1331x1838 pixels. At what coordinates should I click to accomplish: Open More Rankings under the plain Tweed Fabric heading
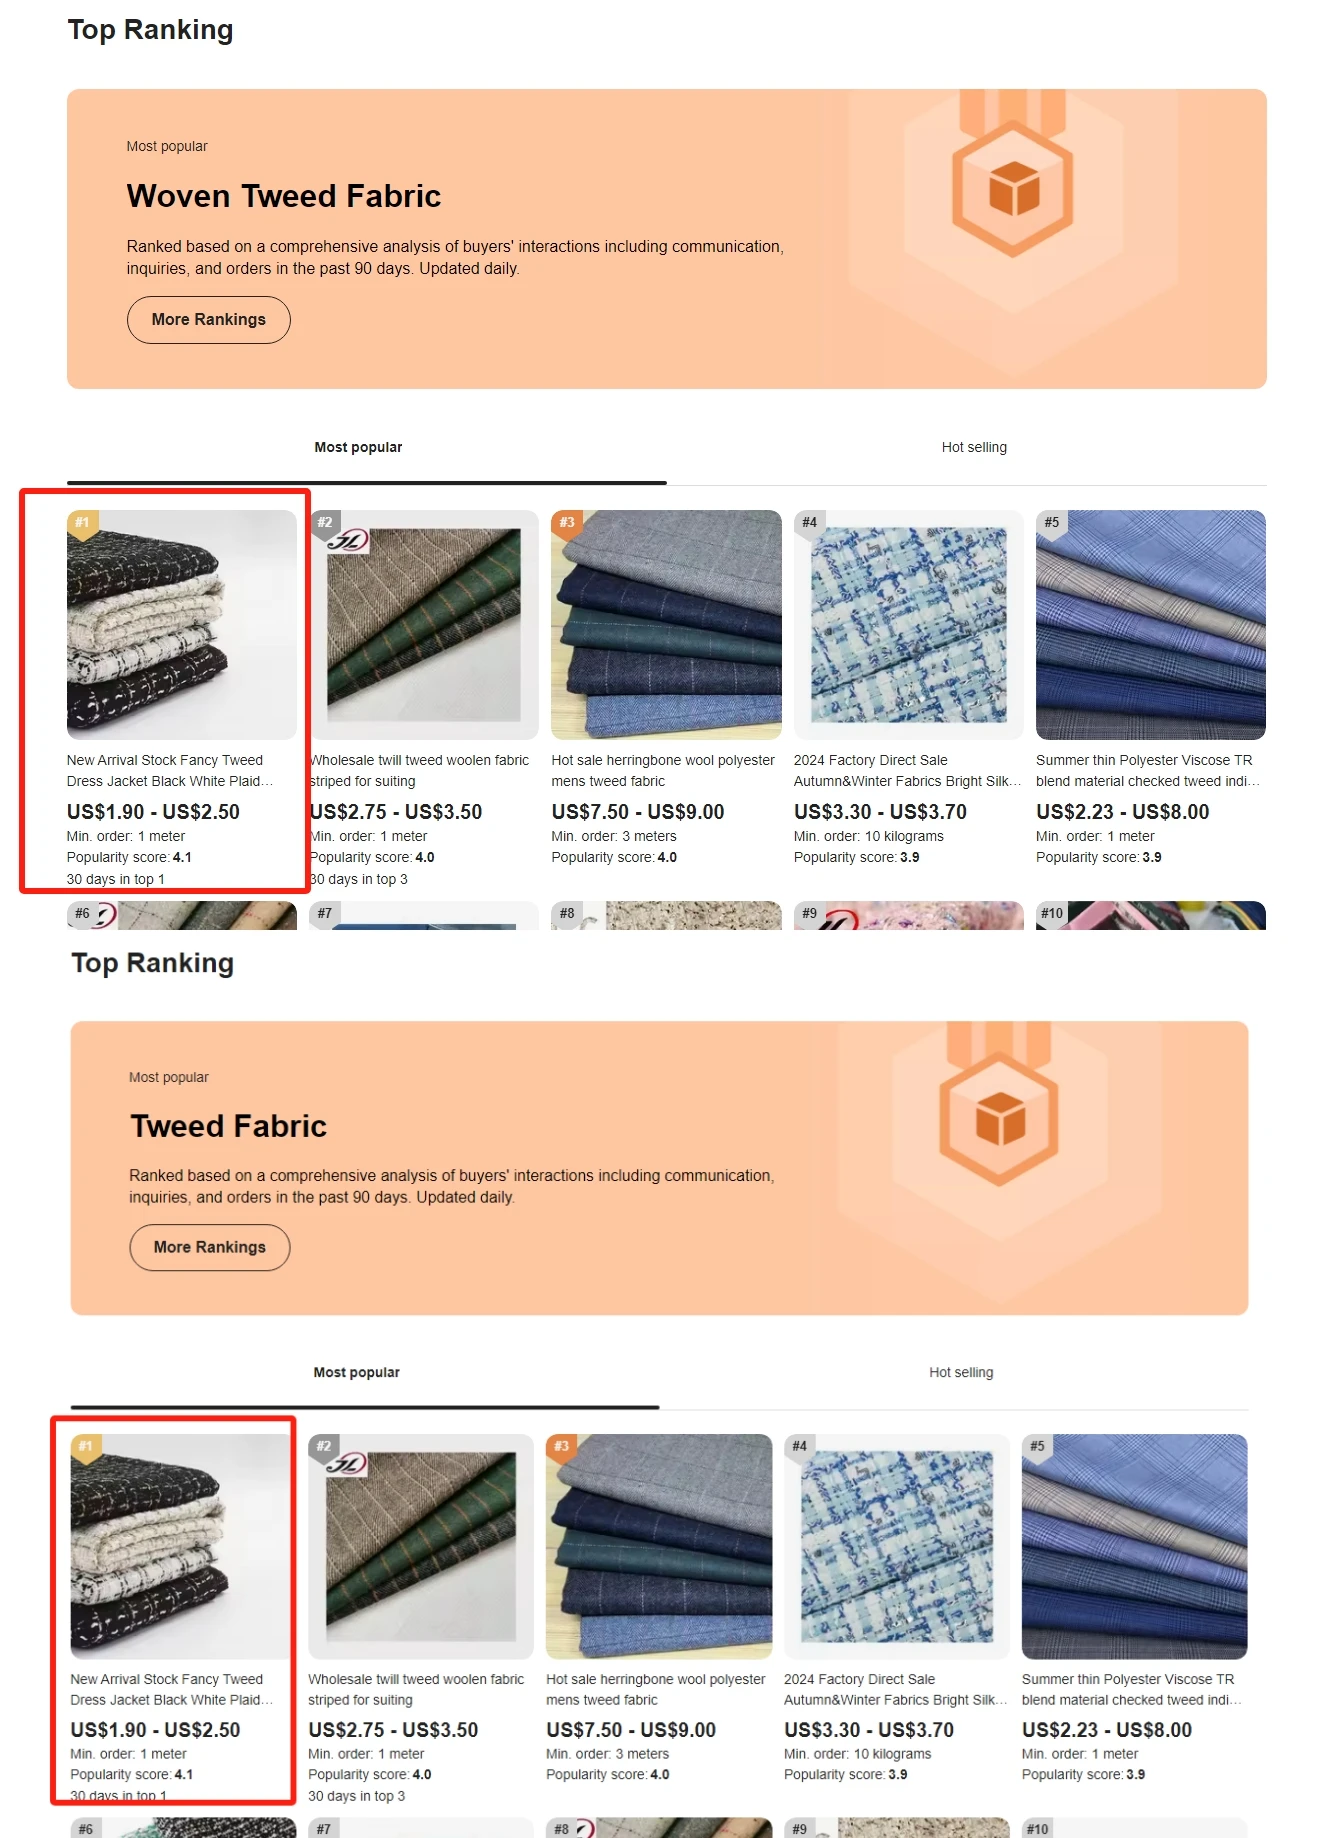pos(210,1247)
